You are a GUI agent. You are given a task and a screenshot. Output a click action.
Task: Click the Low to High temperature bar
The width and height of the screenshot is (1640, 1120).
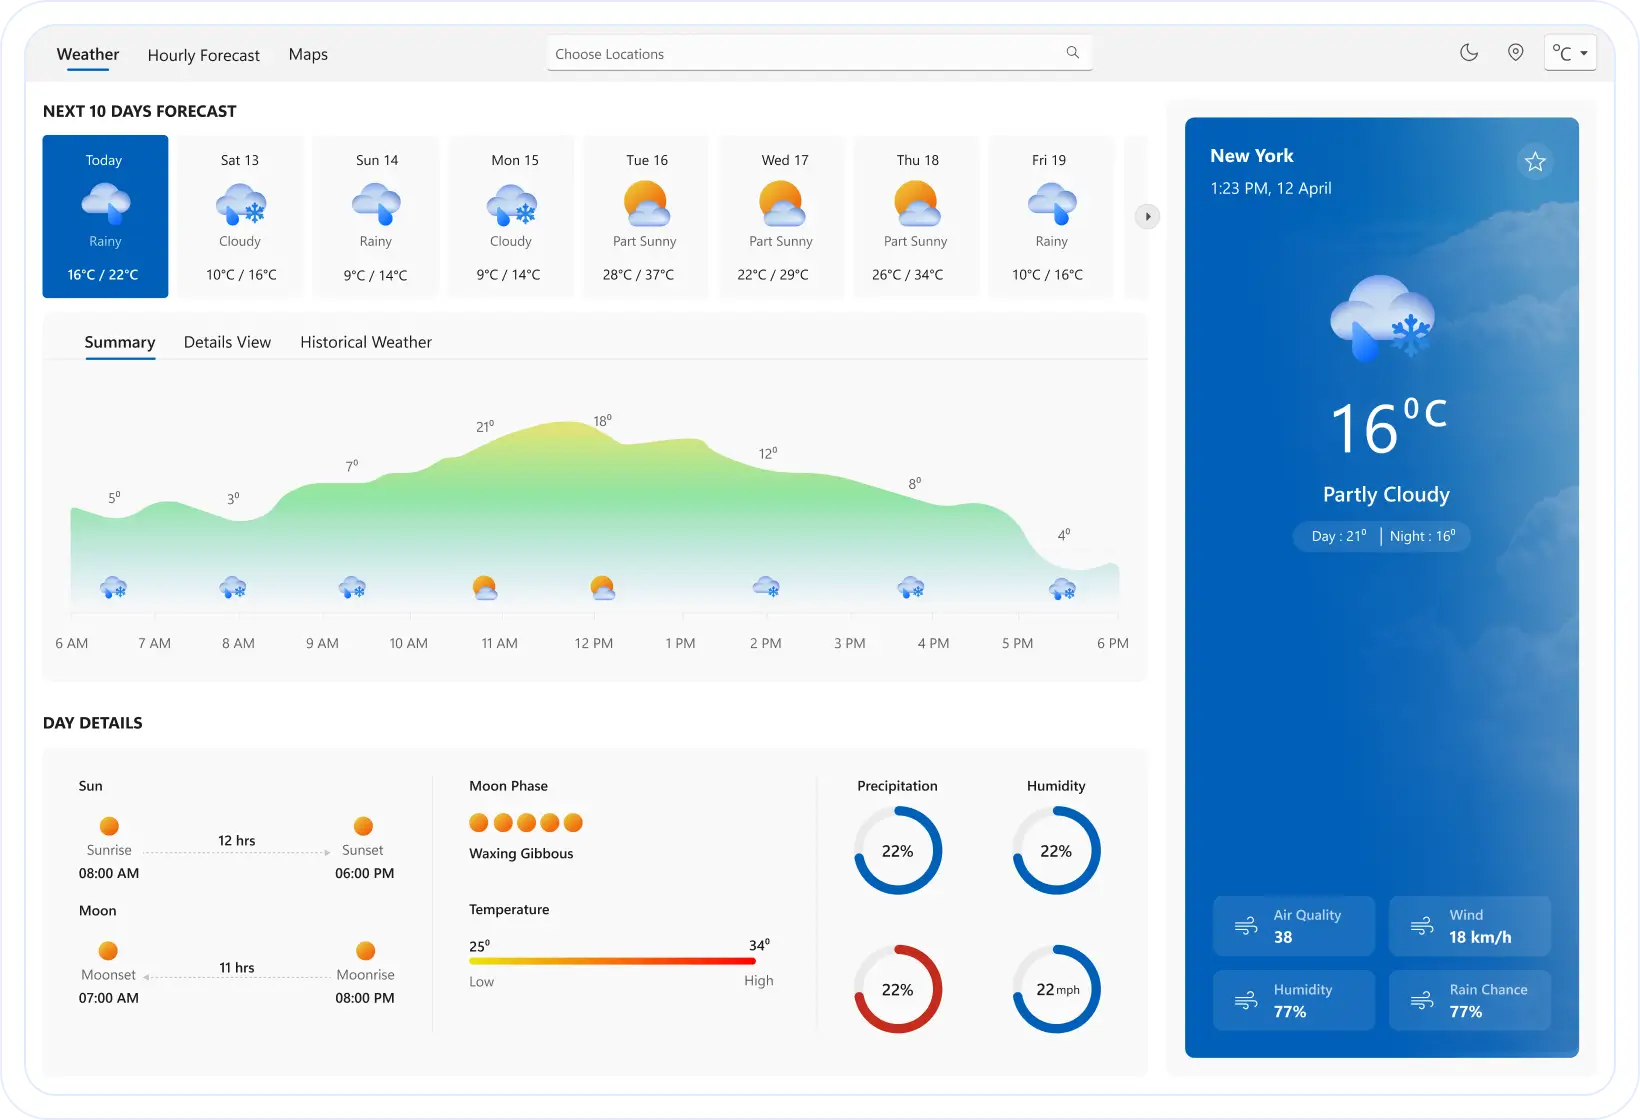click(612, 961)
